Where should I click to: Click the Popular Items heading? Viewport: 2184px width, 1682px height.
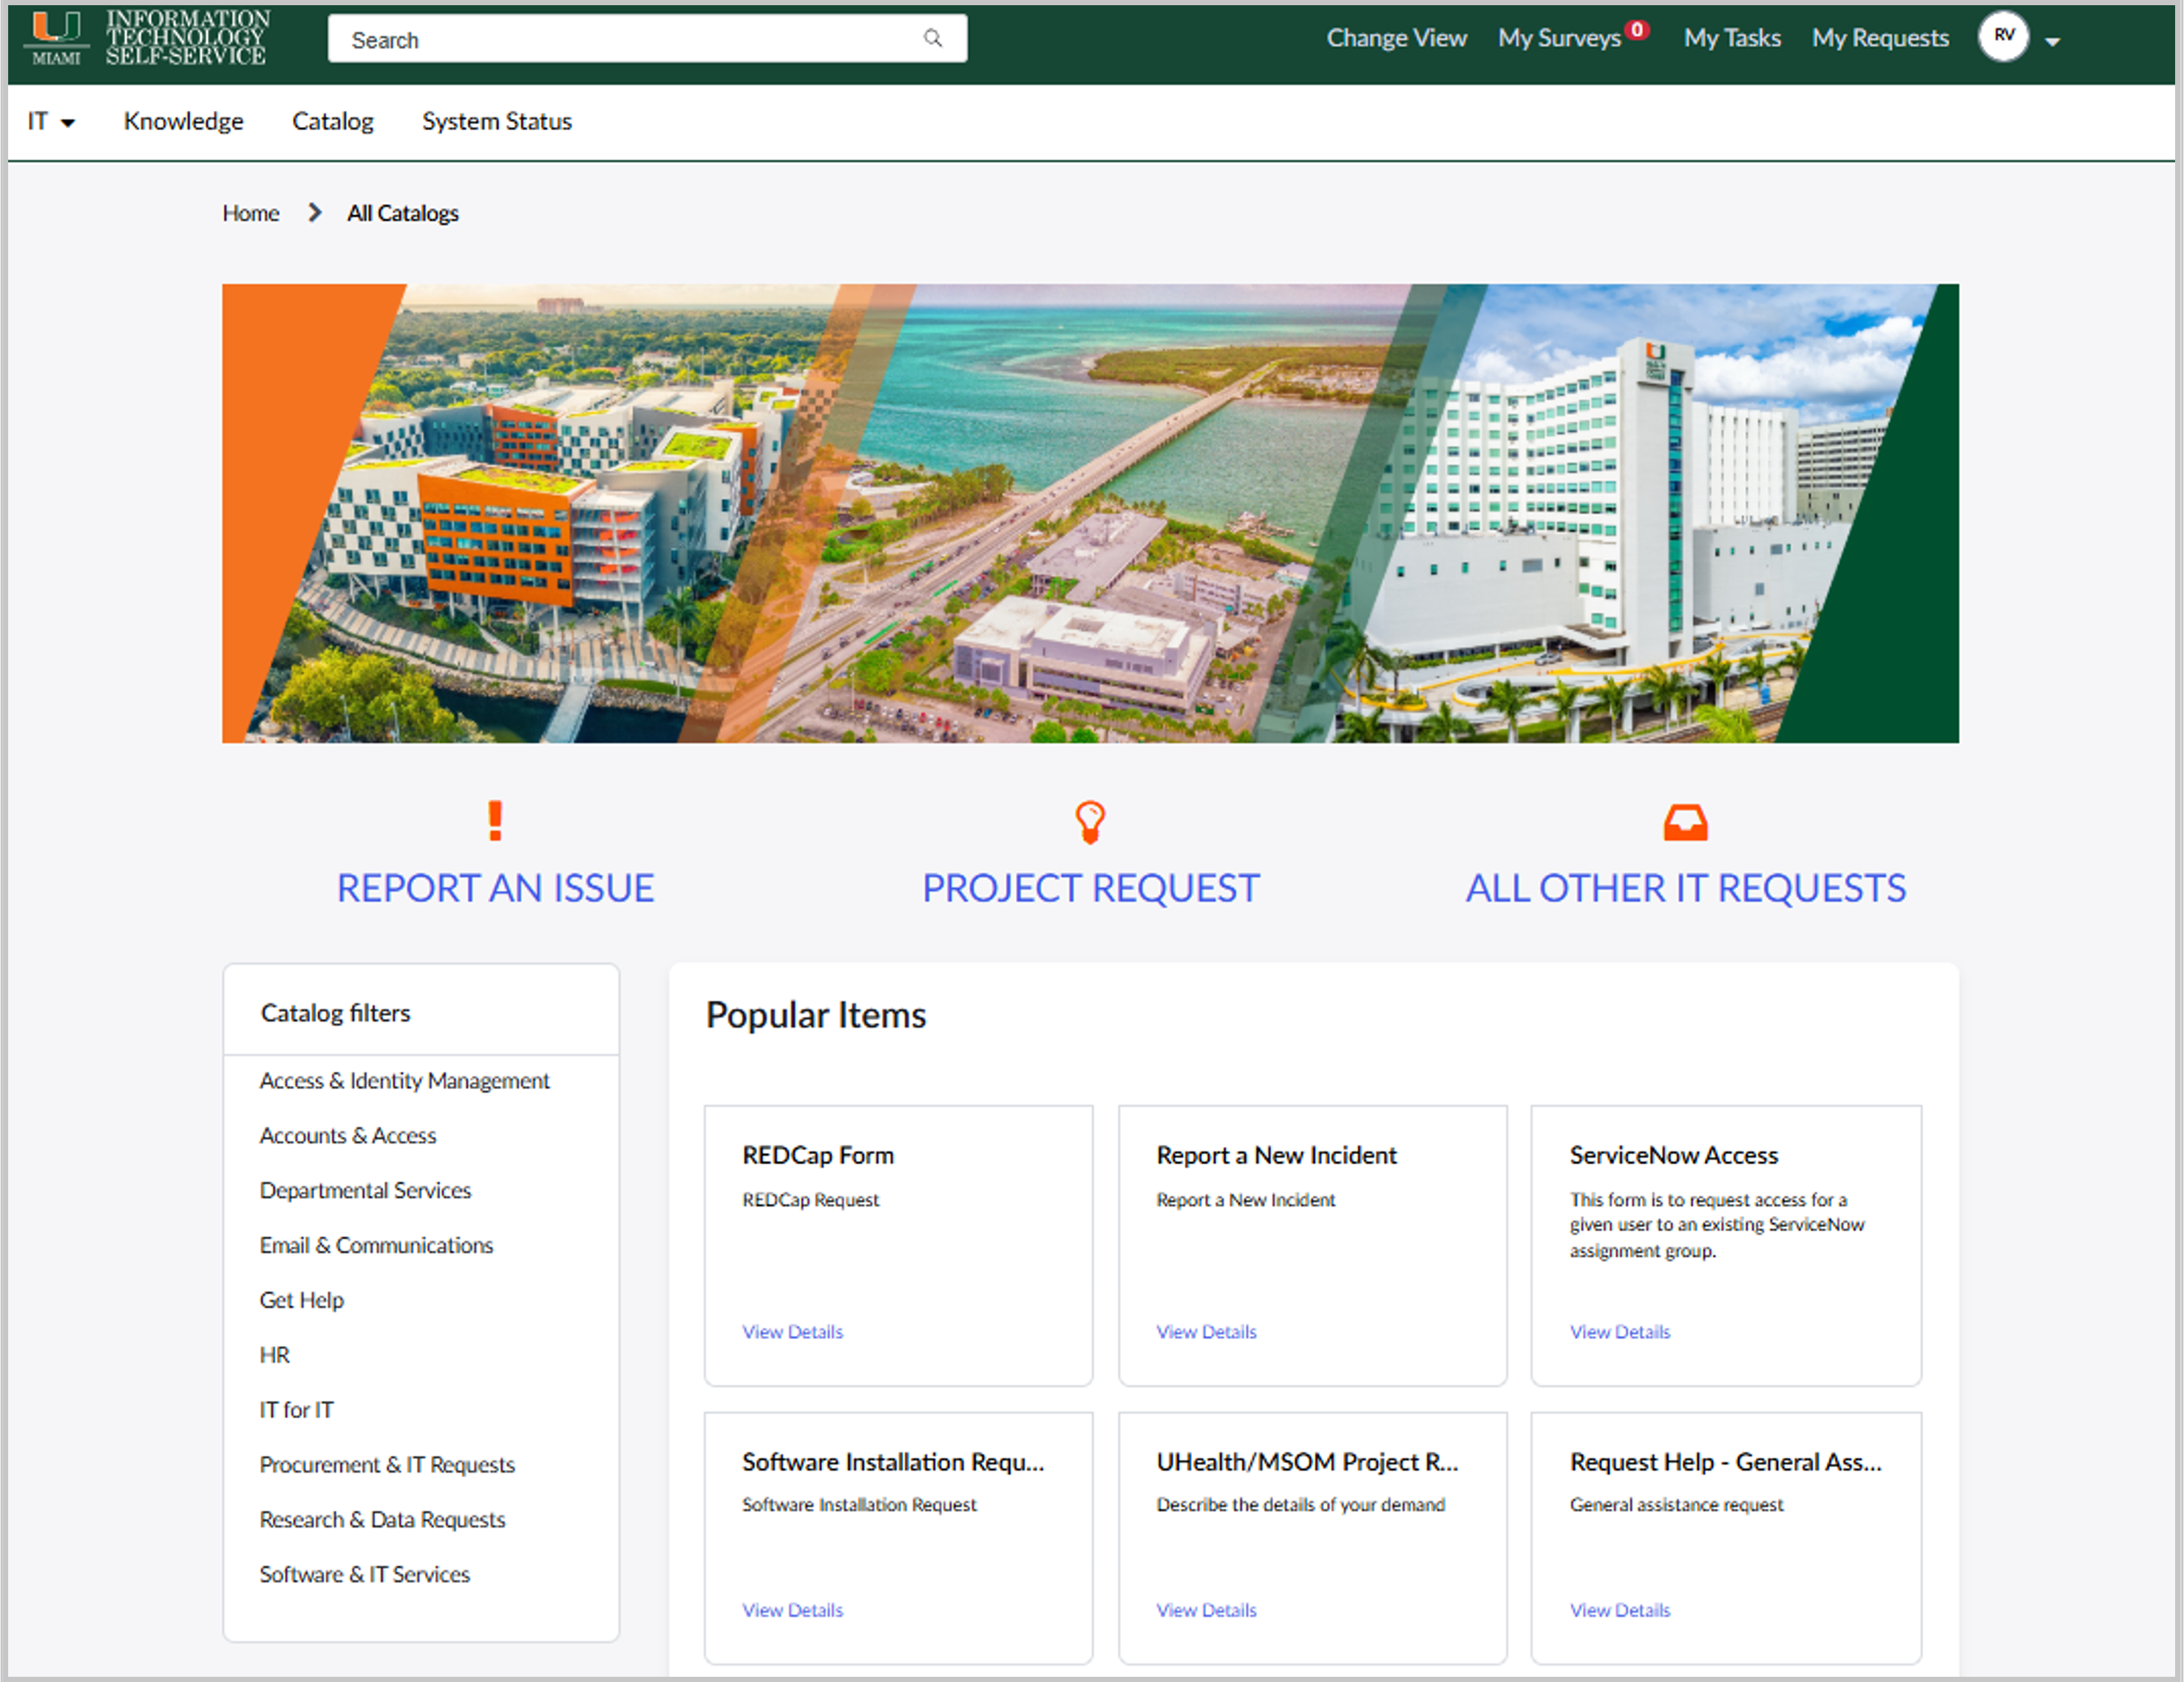(x=816, y=1015)
